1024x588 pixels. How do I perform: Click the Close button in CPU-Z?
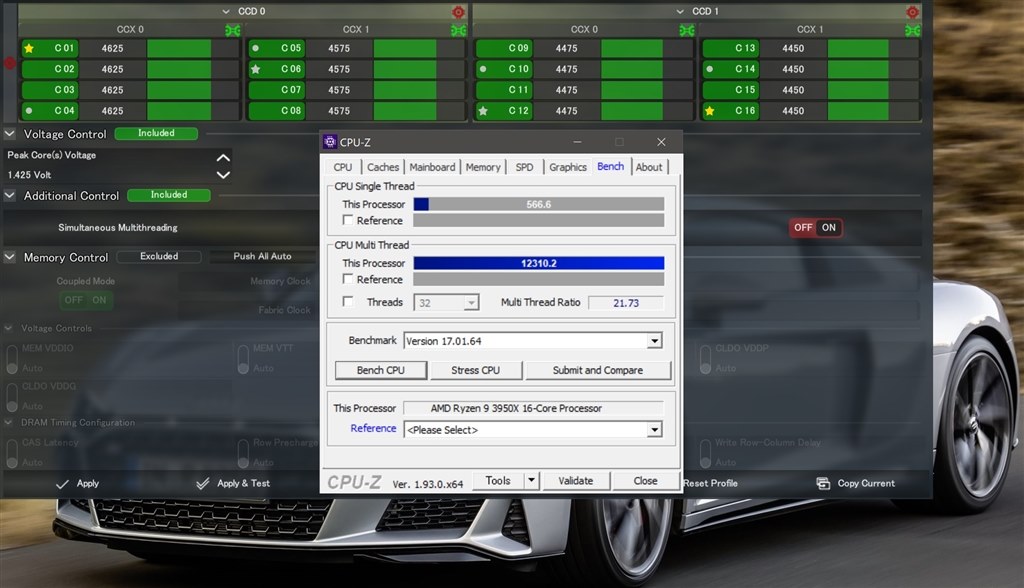coord(645,481)
